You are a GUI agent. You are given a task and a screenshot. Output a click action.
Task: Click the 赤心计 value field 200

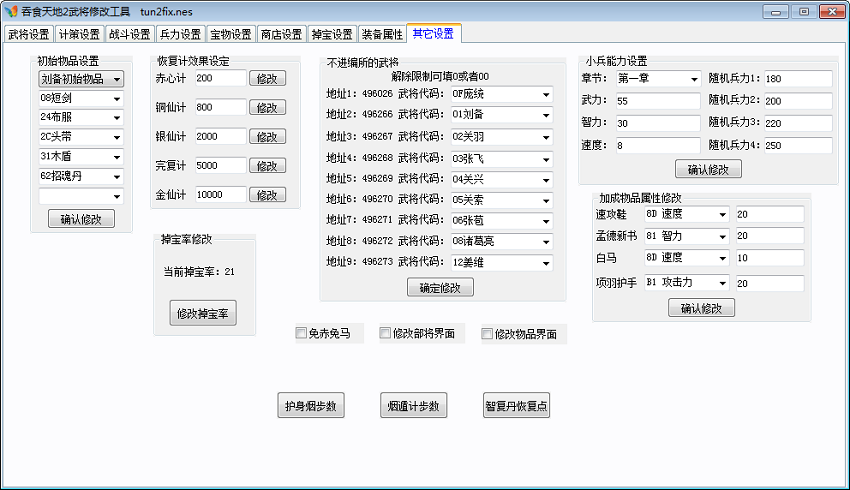point(221,78)
